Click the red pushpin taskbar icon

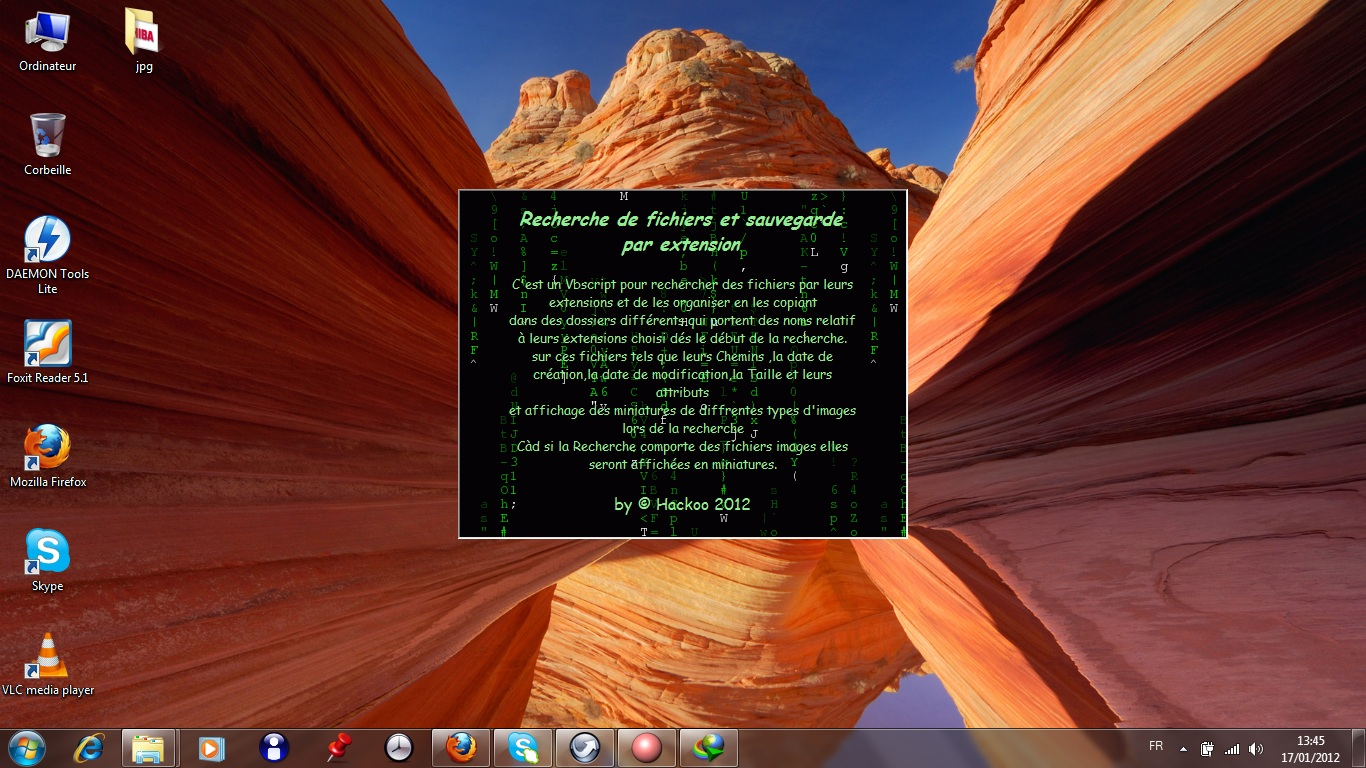[337, 747]
